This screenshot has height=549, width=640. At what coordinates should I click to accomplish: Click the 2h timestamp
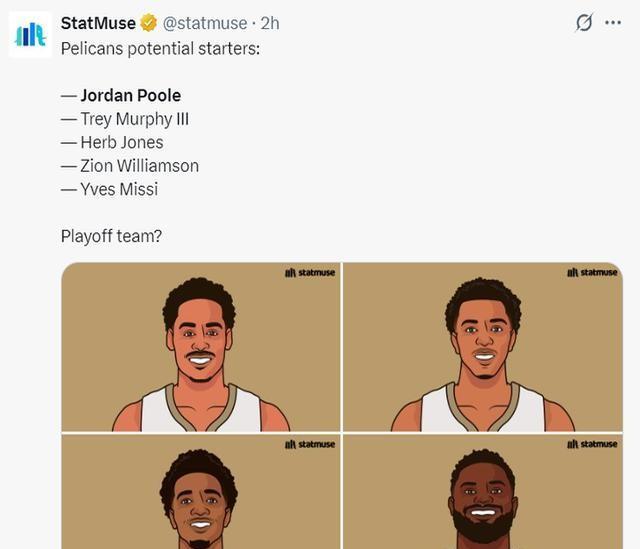click(x=270, y=23)
